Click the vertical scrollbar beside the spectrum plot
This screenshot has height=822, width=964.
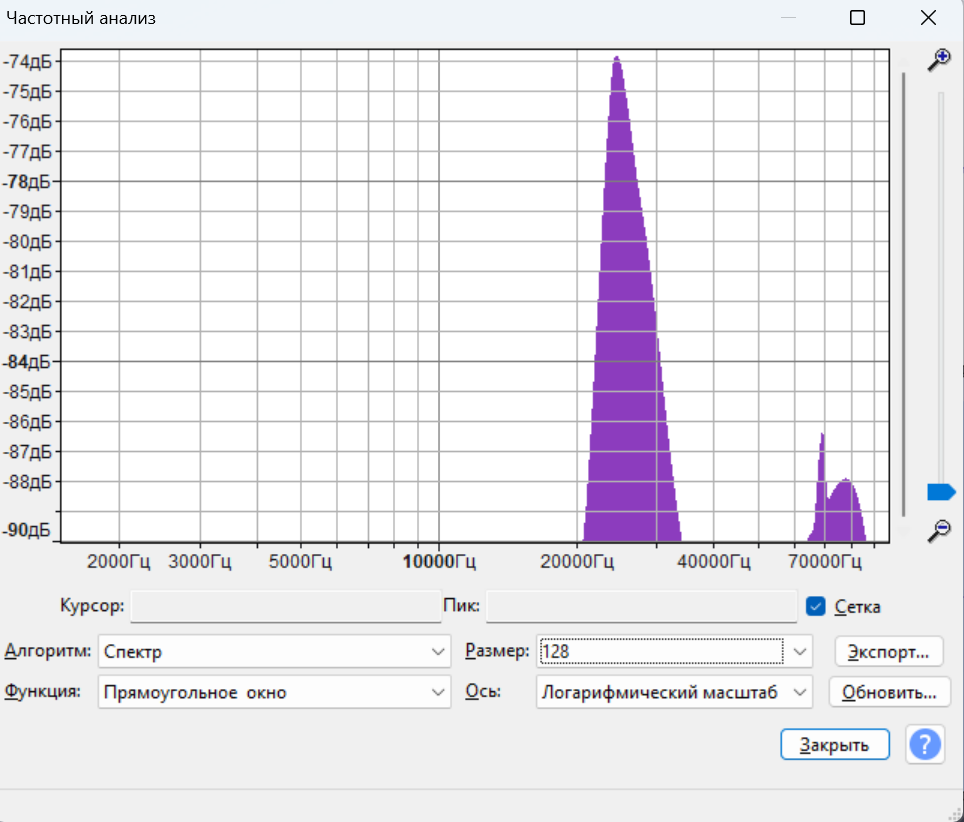pos(903,294)
